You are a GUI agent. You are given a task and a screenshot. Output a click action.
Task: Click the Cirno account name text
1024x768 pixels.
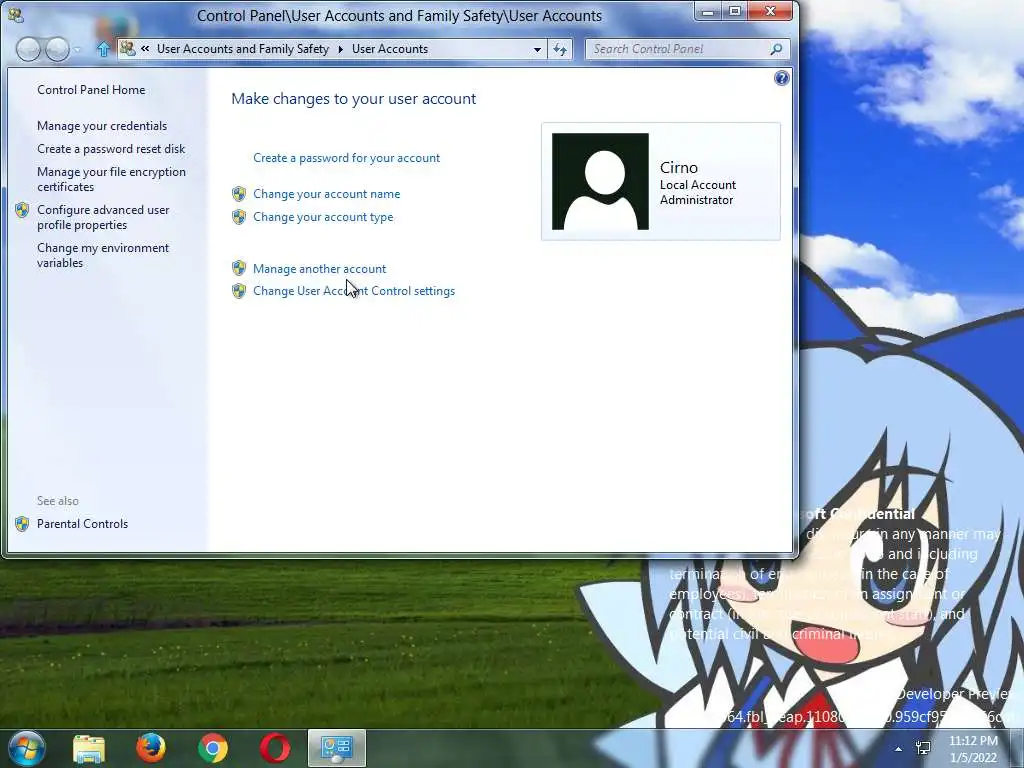(x=679, y=167)
